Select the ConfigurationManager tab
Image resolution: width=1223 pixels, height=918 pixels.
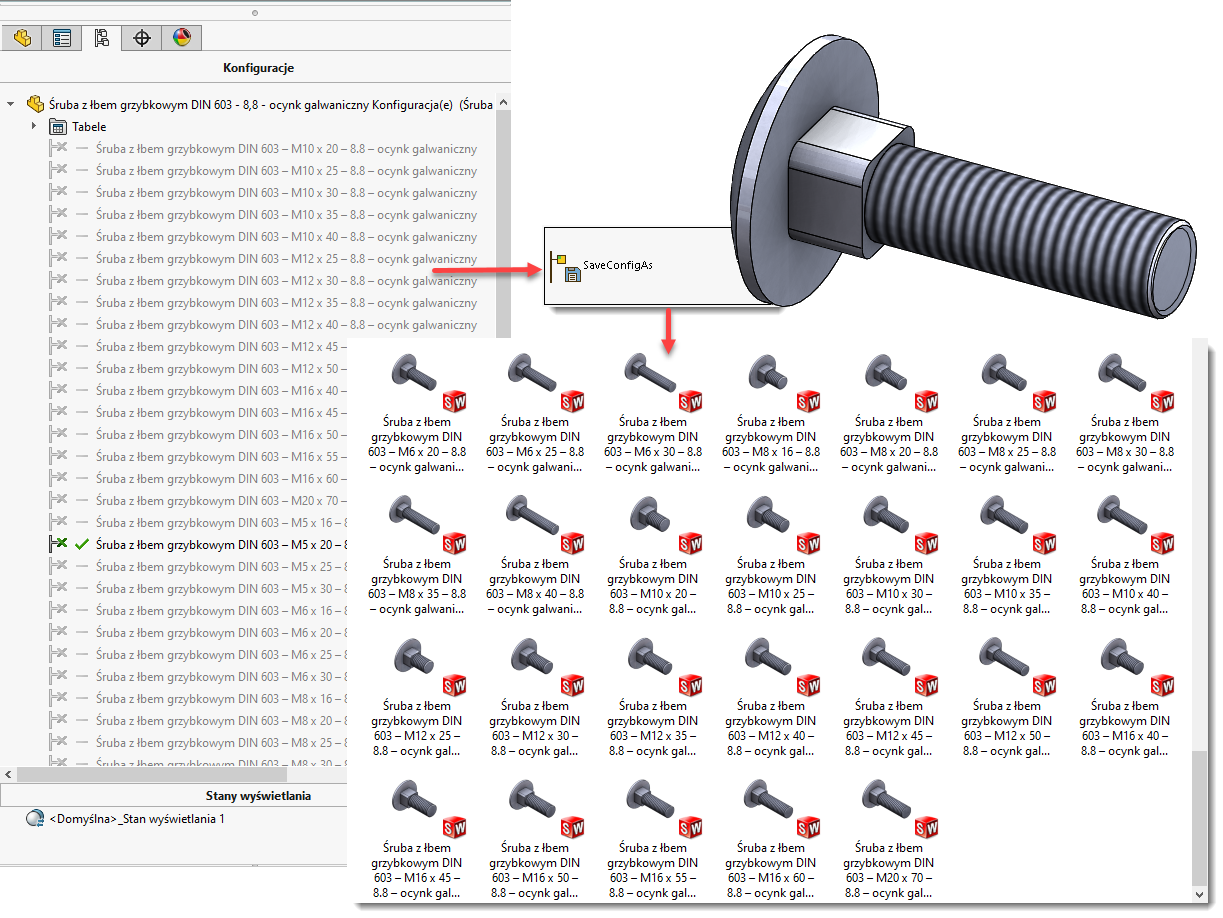pos(101,38)
